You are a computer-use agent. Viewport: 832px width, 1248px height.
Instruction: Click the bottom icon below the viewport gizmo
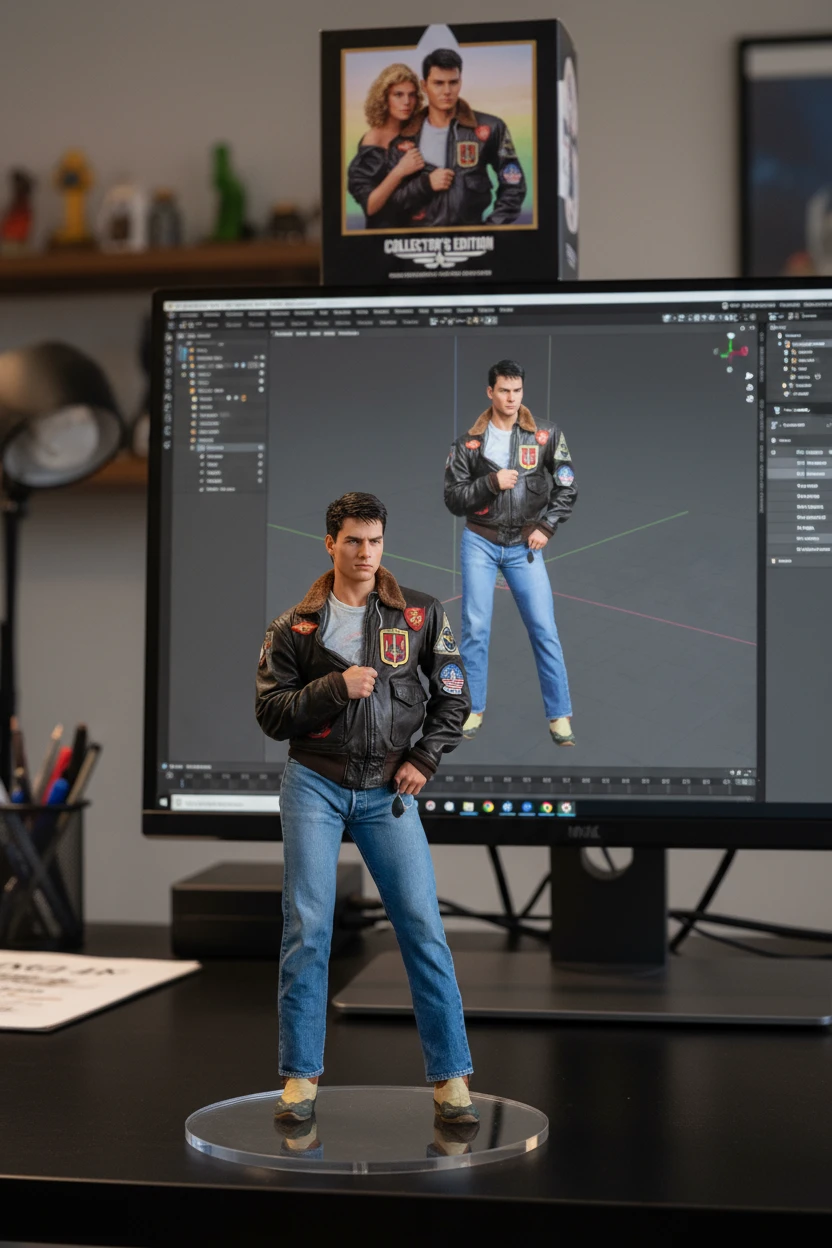(749, 398)
